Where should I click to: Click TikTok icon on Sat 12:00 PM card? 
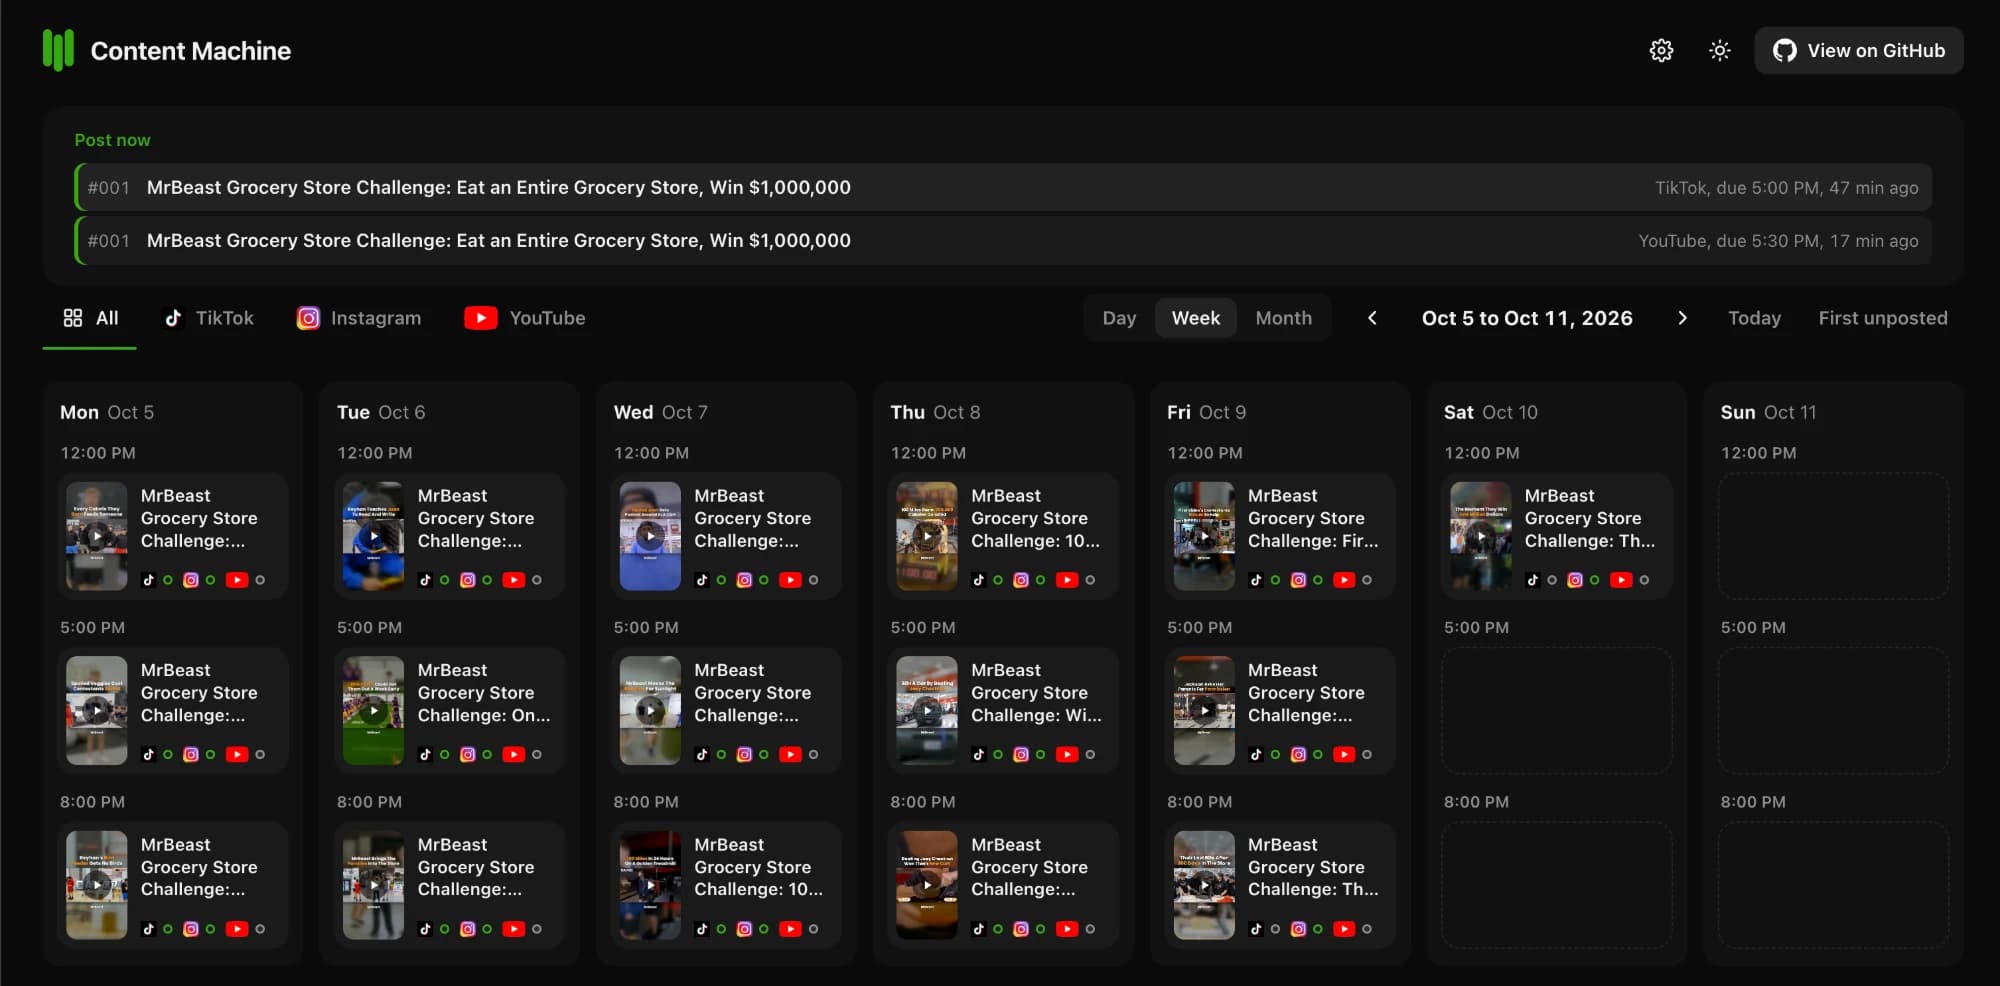point(1533,580)
